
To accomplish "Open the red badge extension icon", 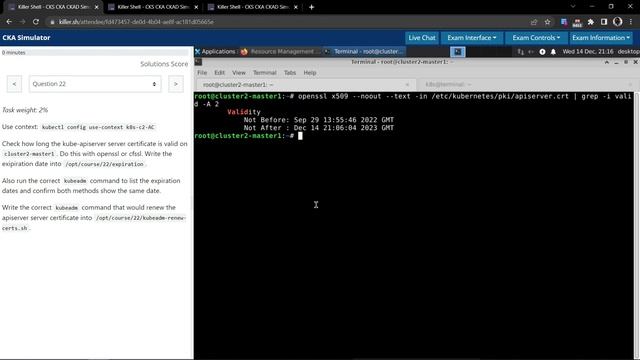I will 577,22.
